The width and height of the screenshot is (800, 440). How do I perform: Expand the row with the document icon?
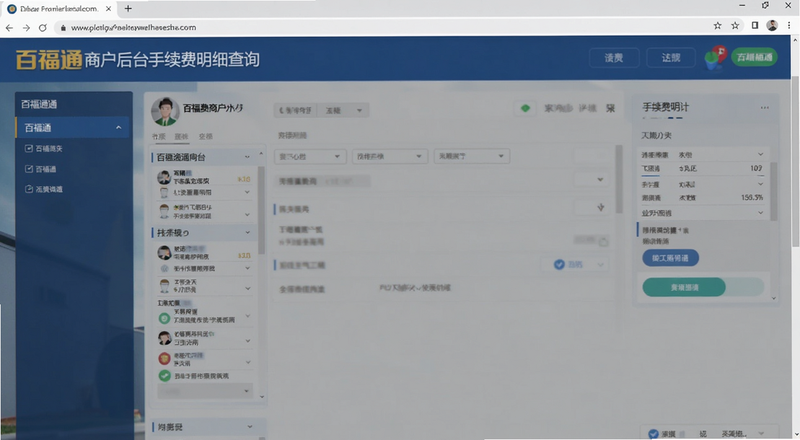pyautogui.click(x=247, y=192)
